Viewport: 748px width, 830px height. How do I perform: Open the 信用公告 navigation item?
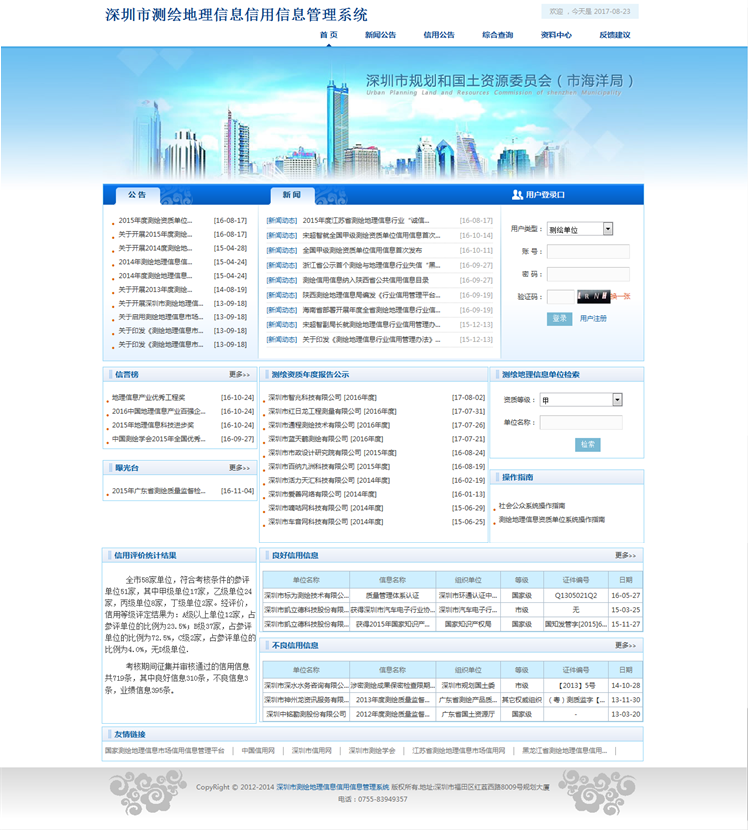pos(439,35)
